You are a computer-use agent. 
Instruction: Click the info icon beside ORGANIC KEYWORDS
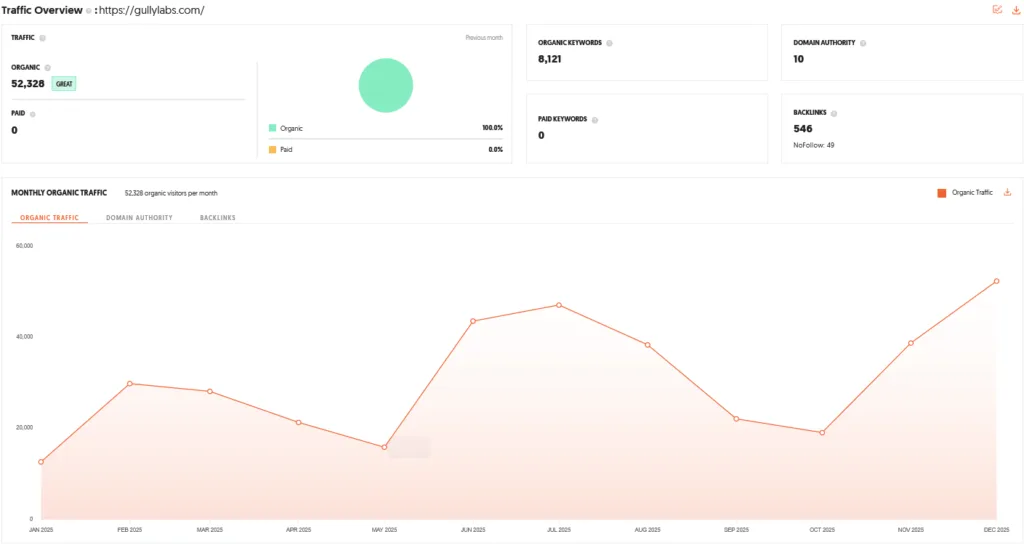(x=609, y=43)
